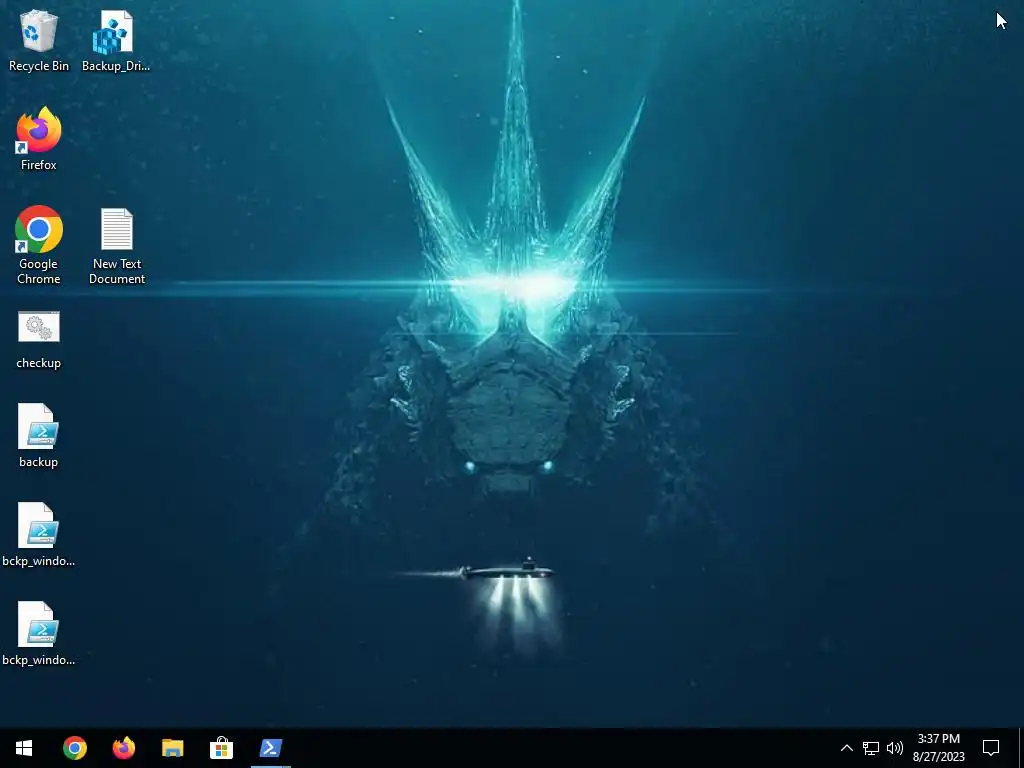This screenshot has width=1024, height=768.
Task: Select the backup PowerShell script icon
Action: (x=39, y=436)
